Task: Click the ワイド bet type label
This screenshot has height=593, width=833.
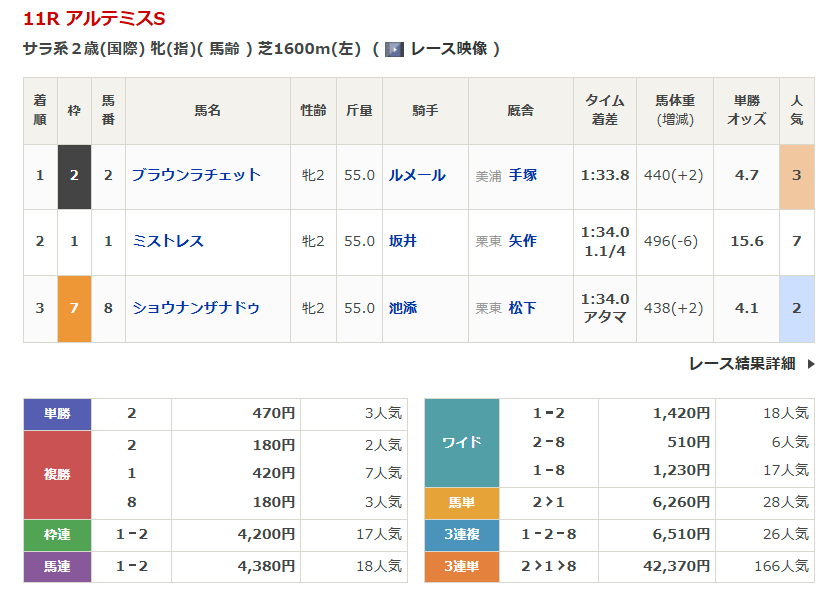Action: (461, 441)
